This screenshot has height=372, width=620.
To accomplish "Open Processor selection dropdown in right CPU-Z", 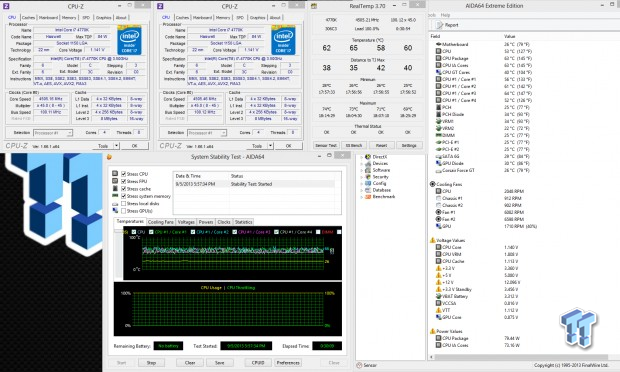I will pos(207,133).
